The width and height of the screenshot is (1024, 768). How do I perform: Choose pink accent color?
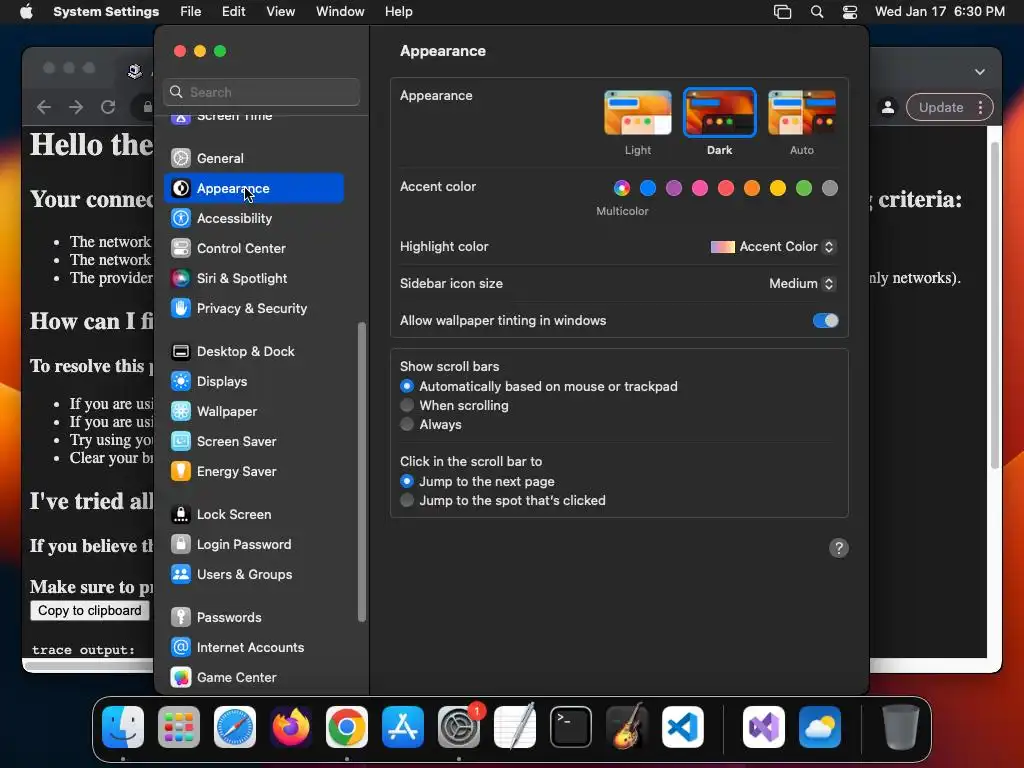coord(700,188)
